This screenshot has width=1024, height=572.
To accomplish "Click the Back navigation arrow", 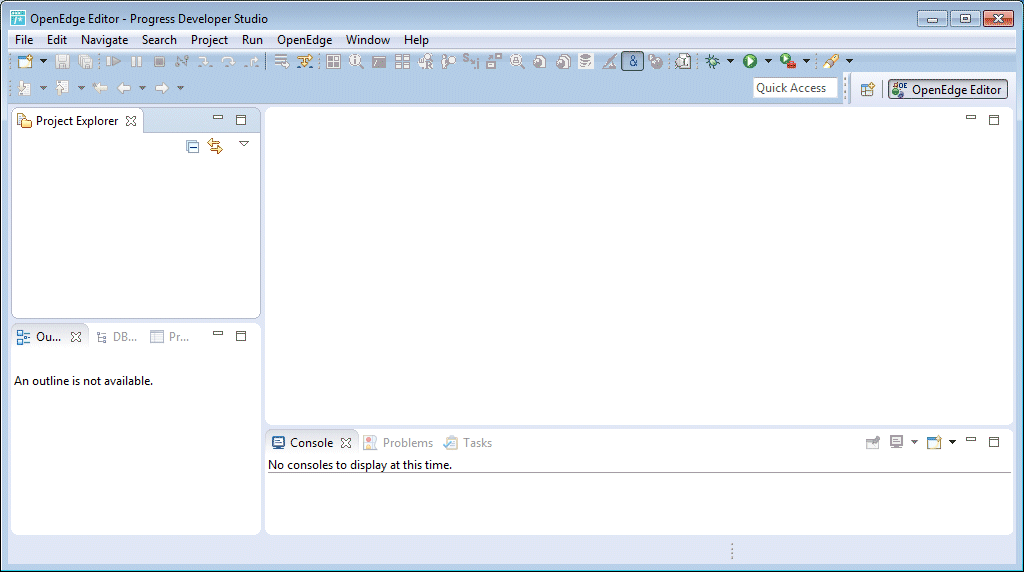I will [124, 87].
